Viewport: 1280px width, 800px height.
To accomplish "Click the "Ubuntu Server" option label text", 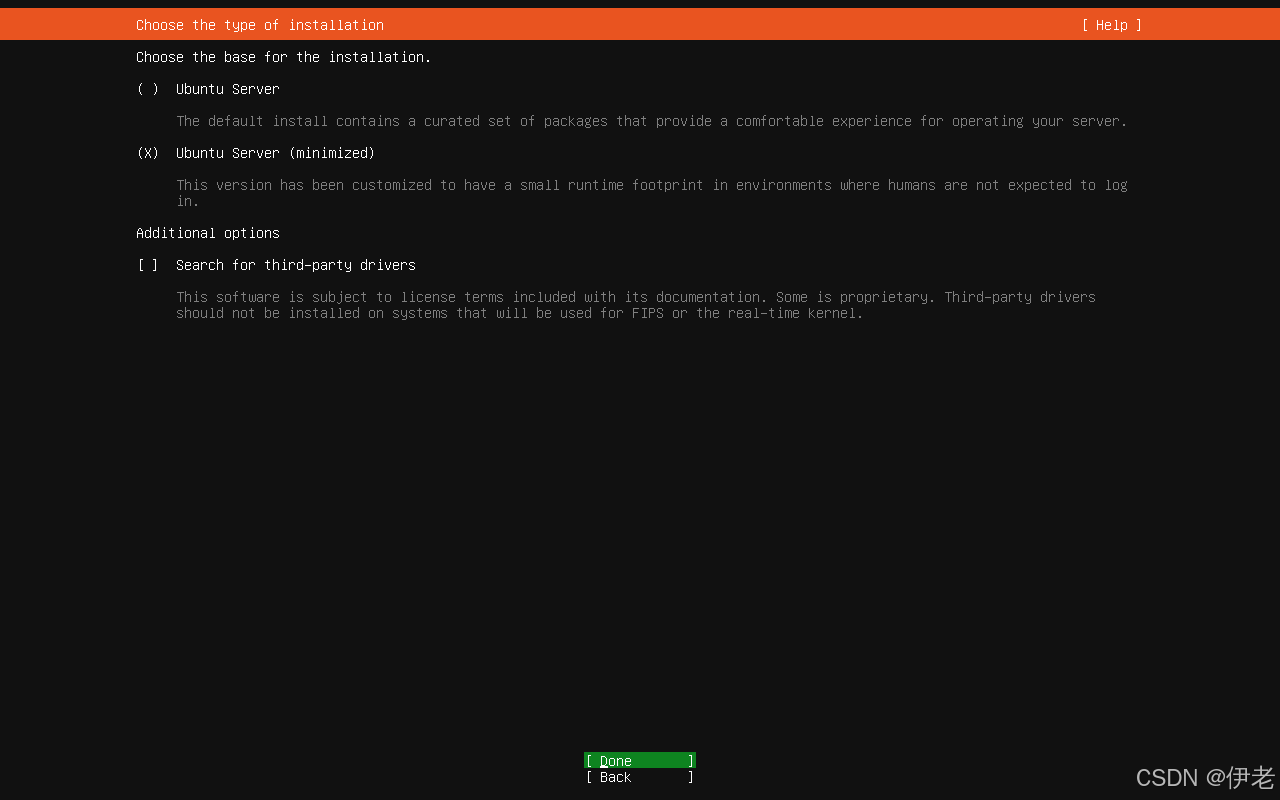I will coord(227,89).
